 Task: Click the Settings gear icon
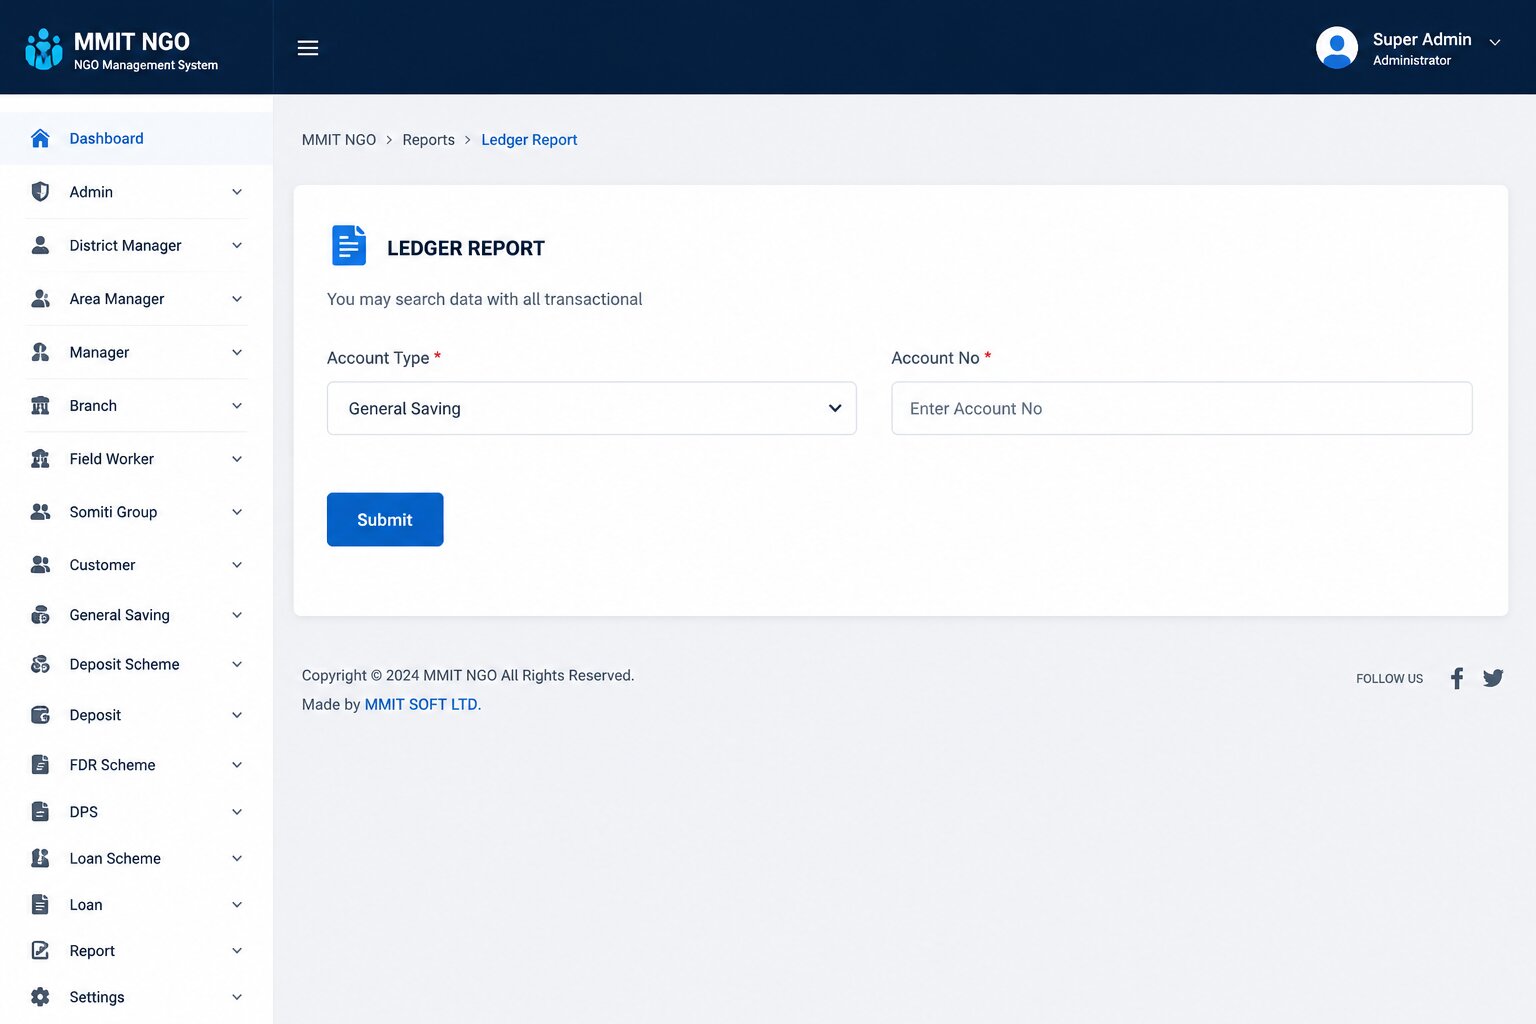[x=40, y=997]
